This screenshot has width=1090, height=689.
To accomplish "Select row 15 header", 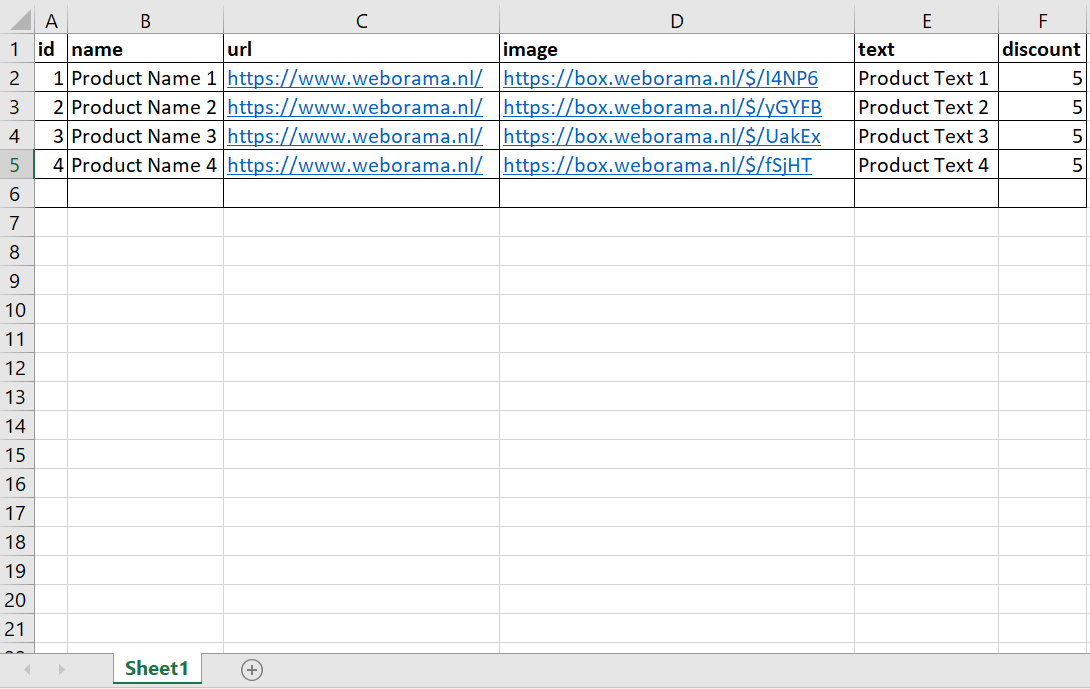I will click(x=15, y=455).
